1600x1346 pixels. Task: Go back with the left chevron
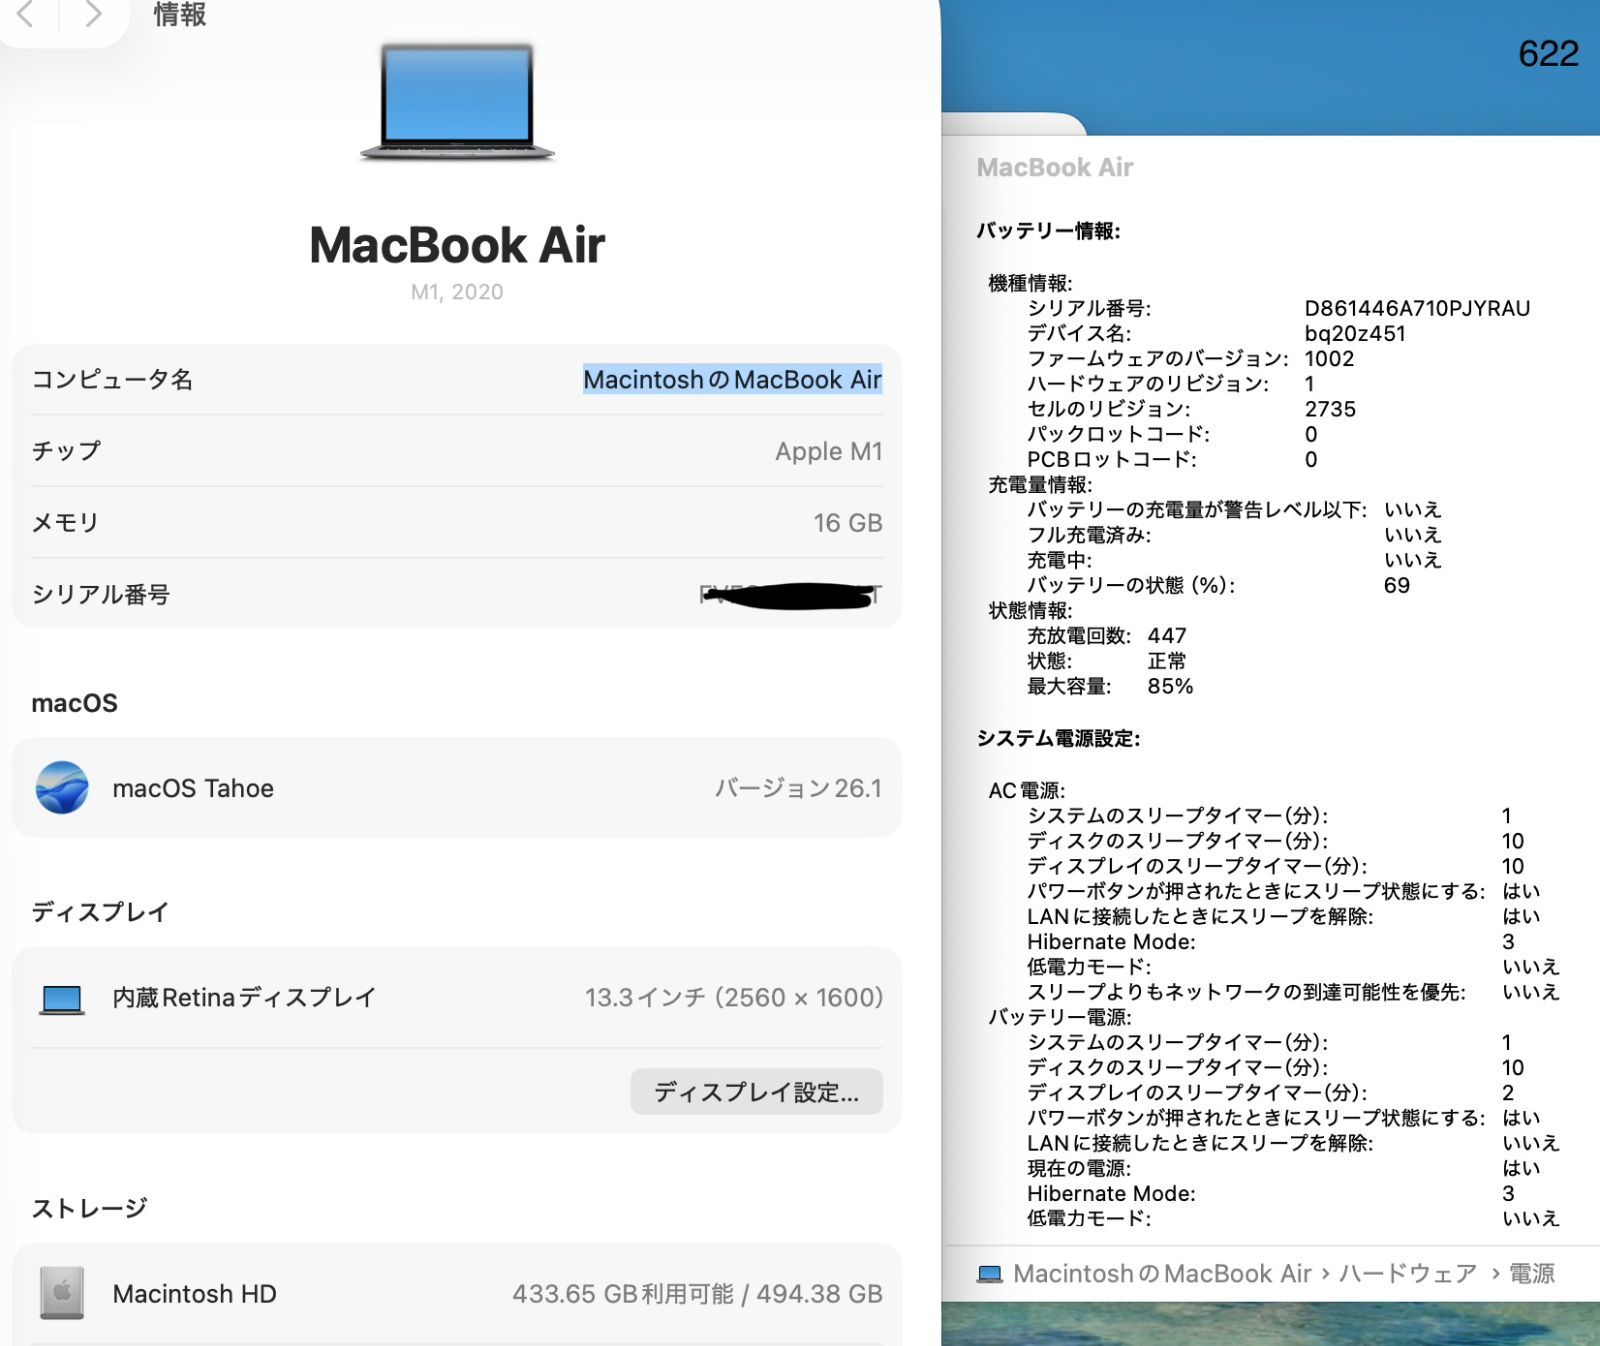coord(27,14)
